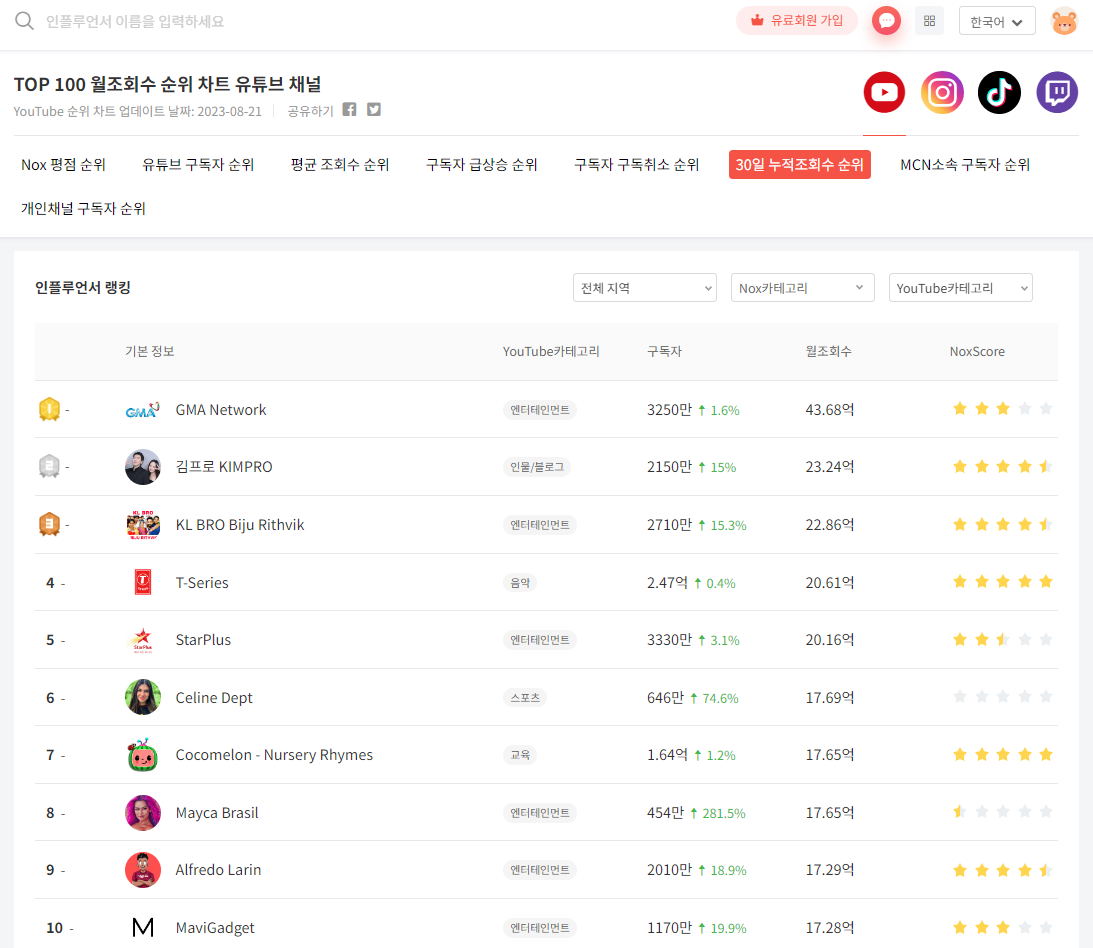Open Celine Dept channel link

[214, 698]
